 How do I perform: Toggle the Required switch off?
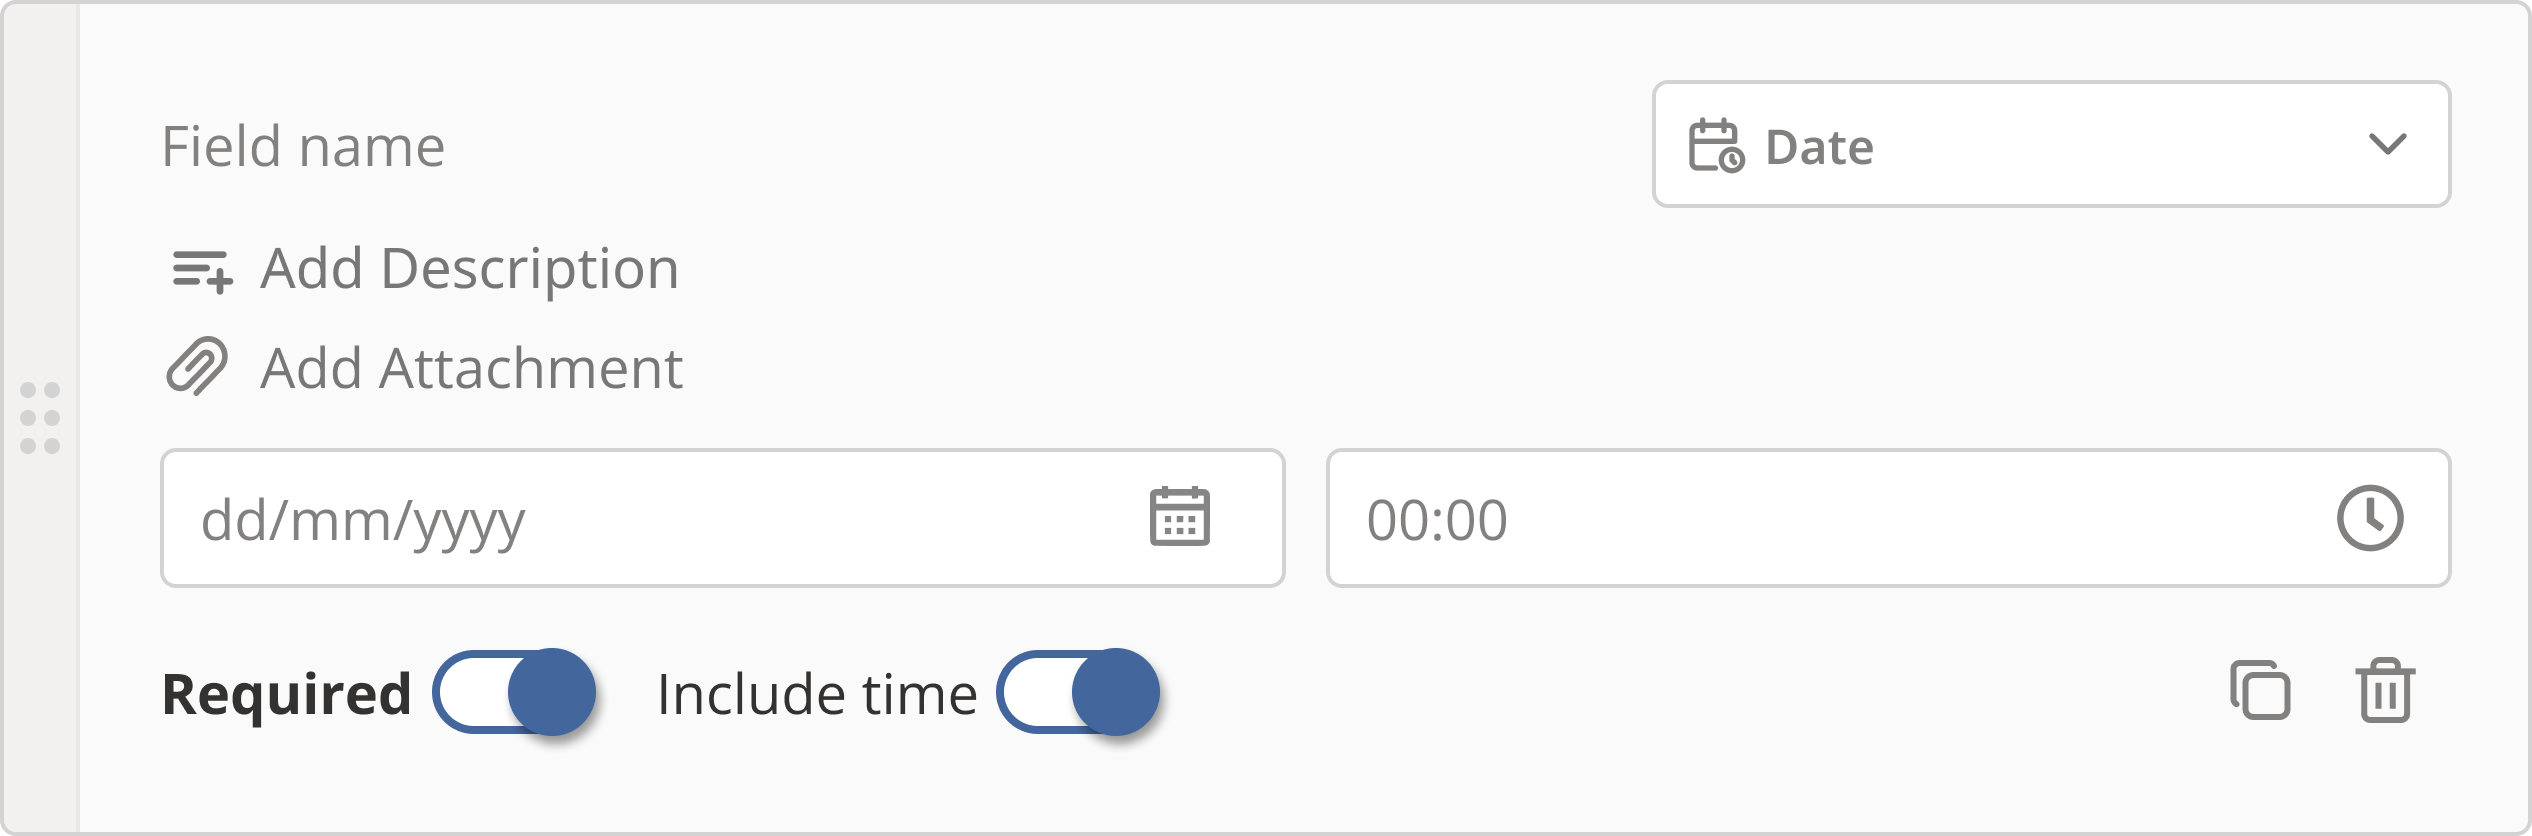(514, 692)
